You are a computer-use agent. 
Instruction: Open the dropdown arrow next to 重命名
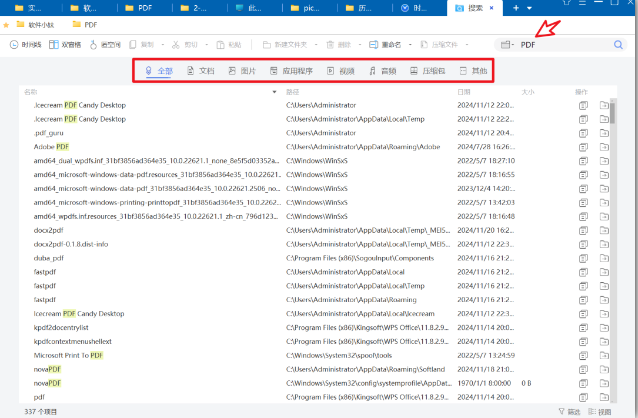410,44
